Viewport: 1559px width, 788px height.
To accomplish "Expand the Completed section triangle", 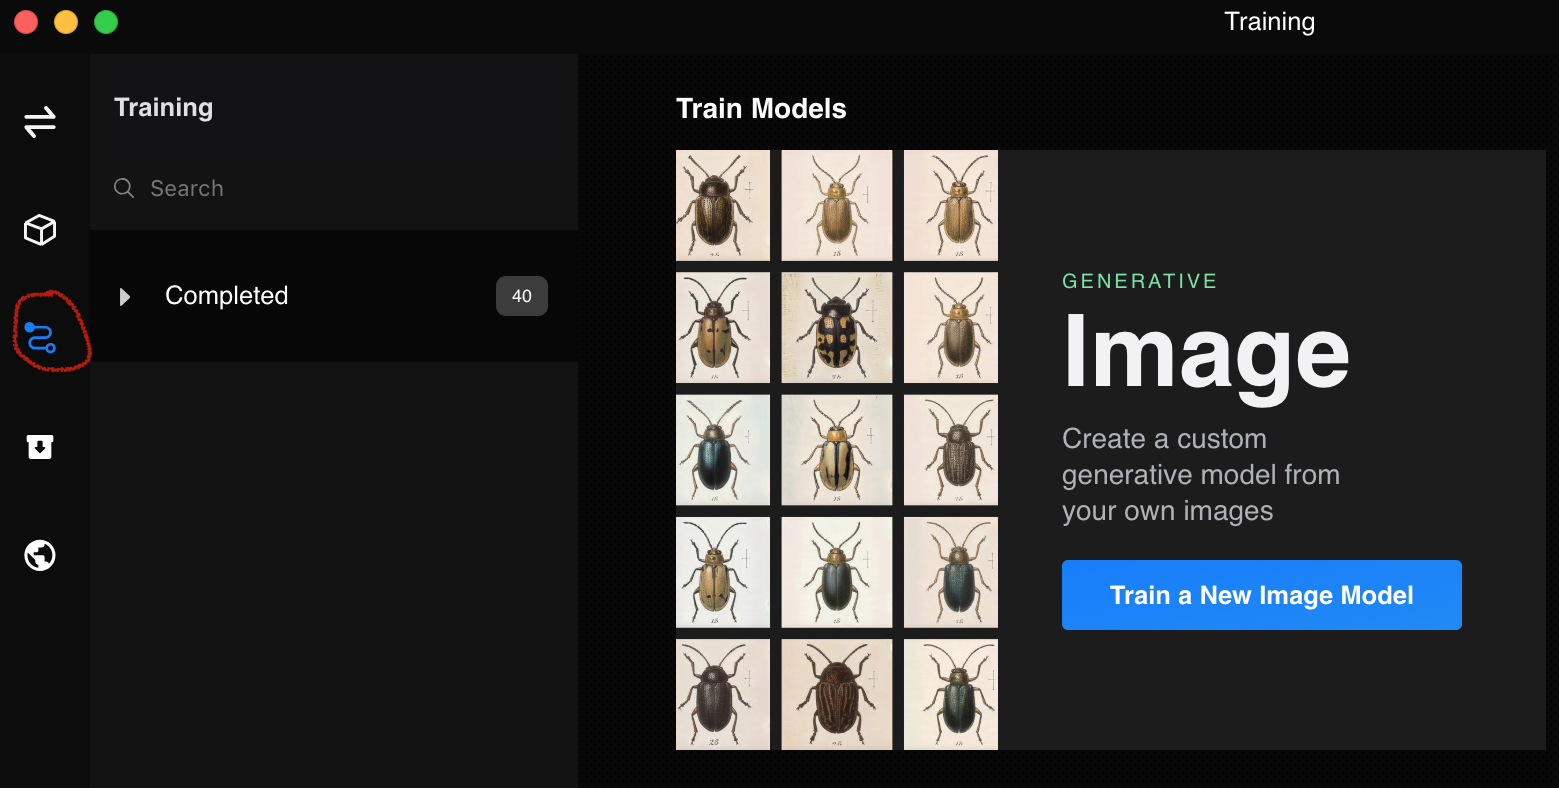I will [125, 296].
